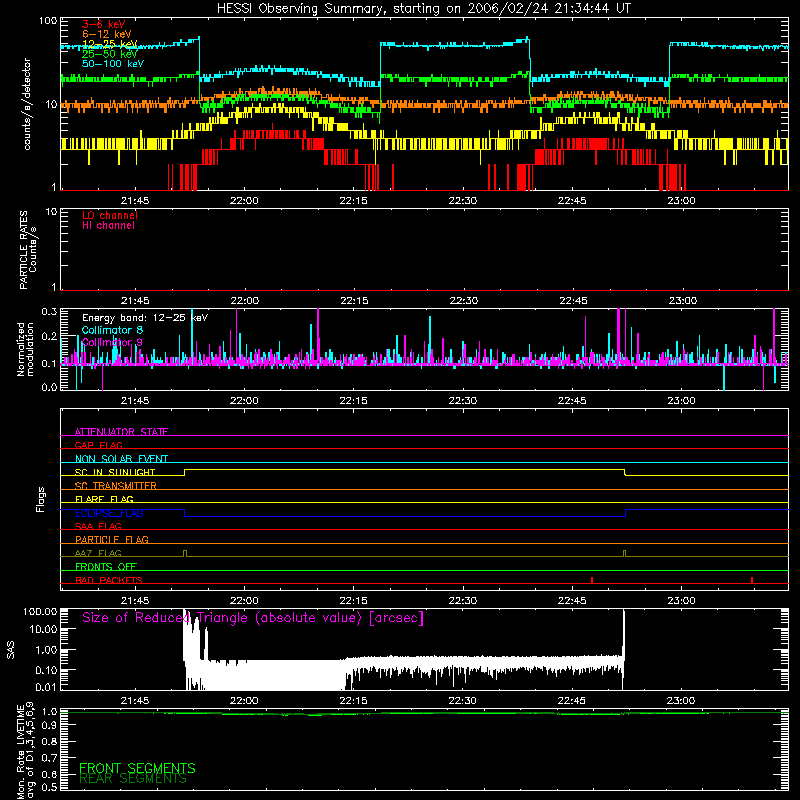Select the 25-50 keV legend label
The height and width of the screenshot is (800, 800).
tap(110, 54)
